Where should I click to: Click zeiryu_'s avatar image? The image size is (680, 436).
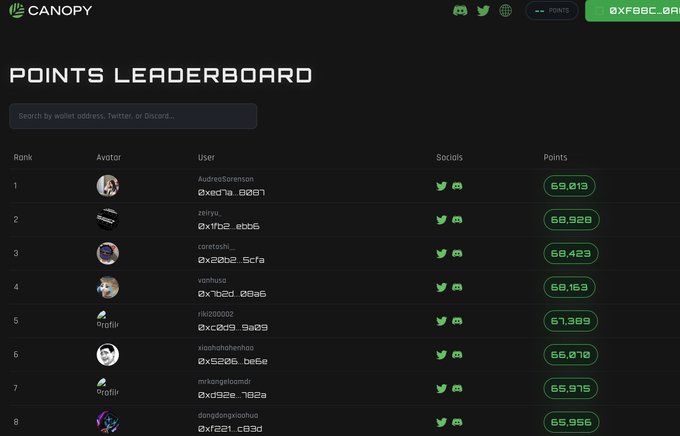[108, 220]
